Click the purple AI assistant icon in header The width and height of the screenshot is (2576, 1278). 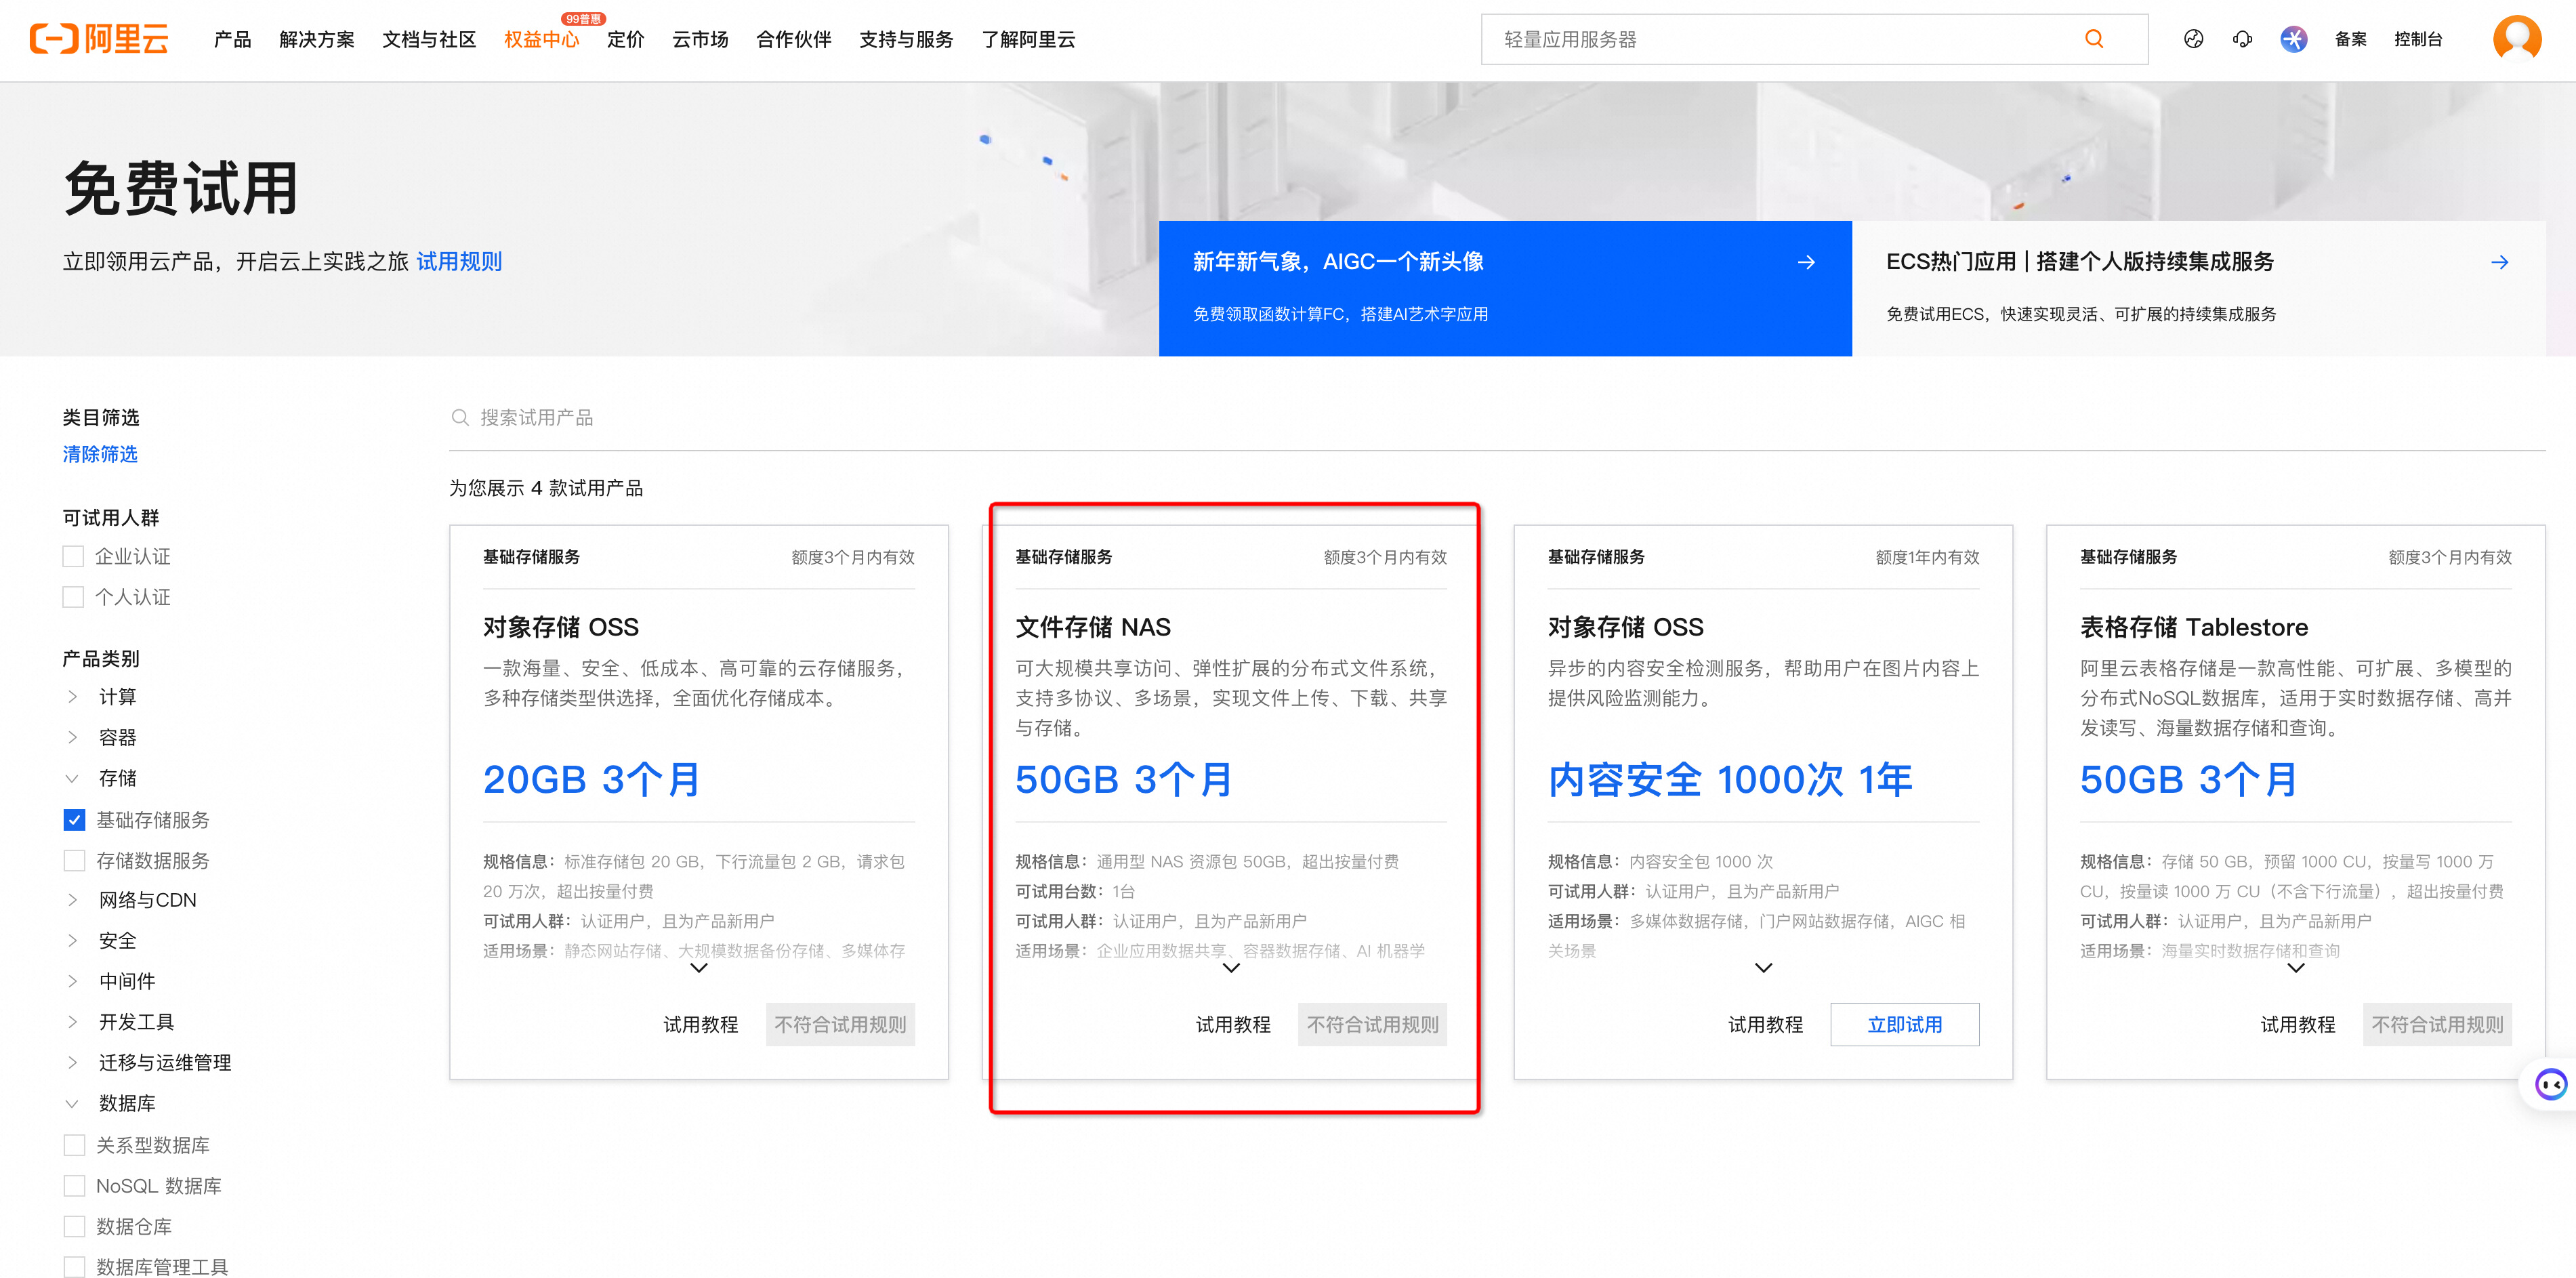click(x=2294, y=39)
